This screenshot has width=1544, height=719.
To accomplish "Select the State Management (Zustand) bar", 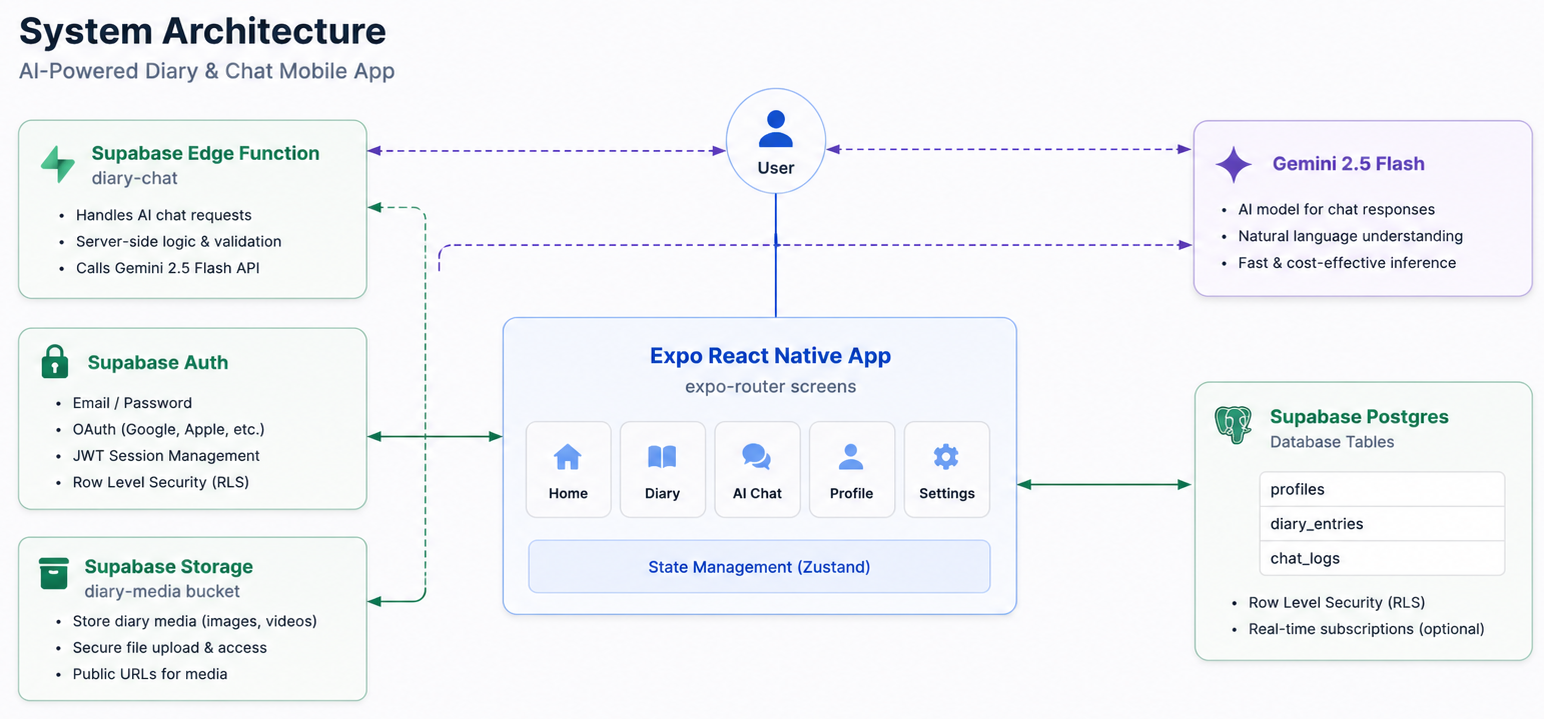I will coord(759,567).
